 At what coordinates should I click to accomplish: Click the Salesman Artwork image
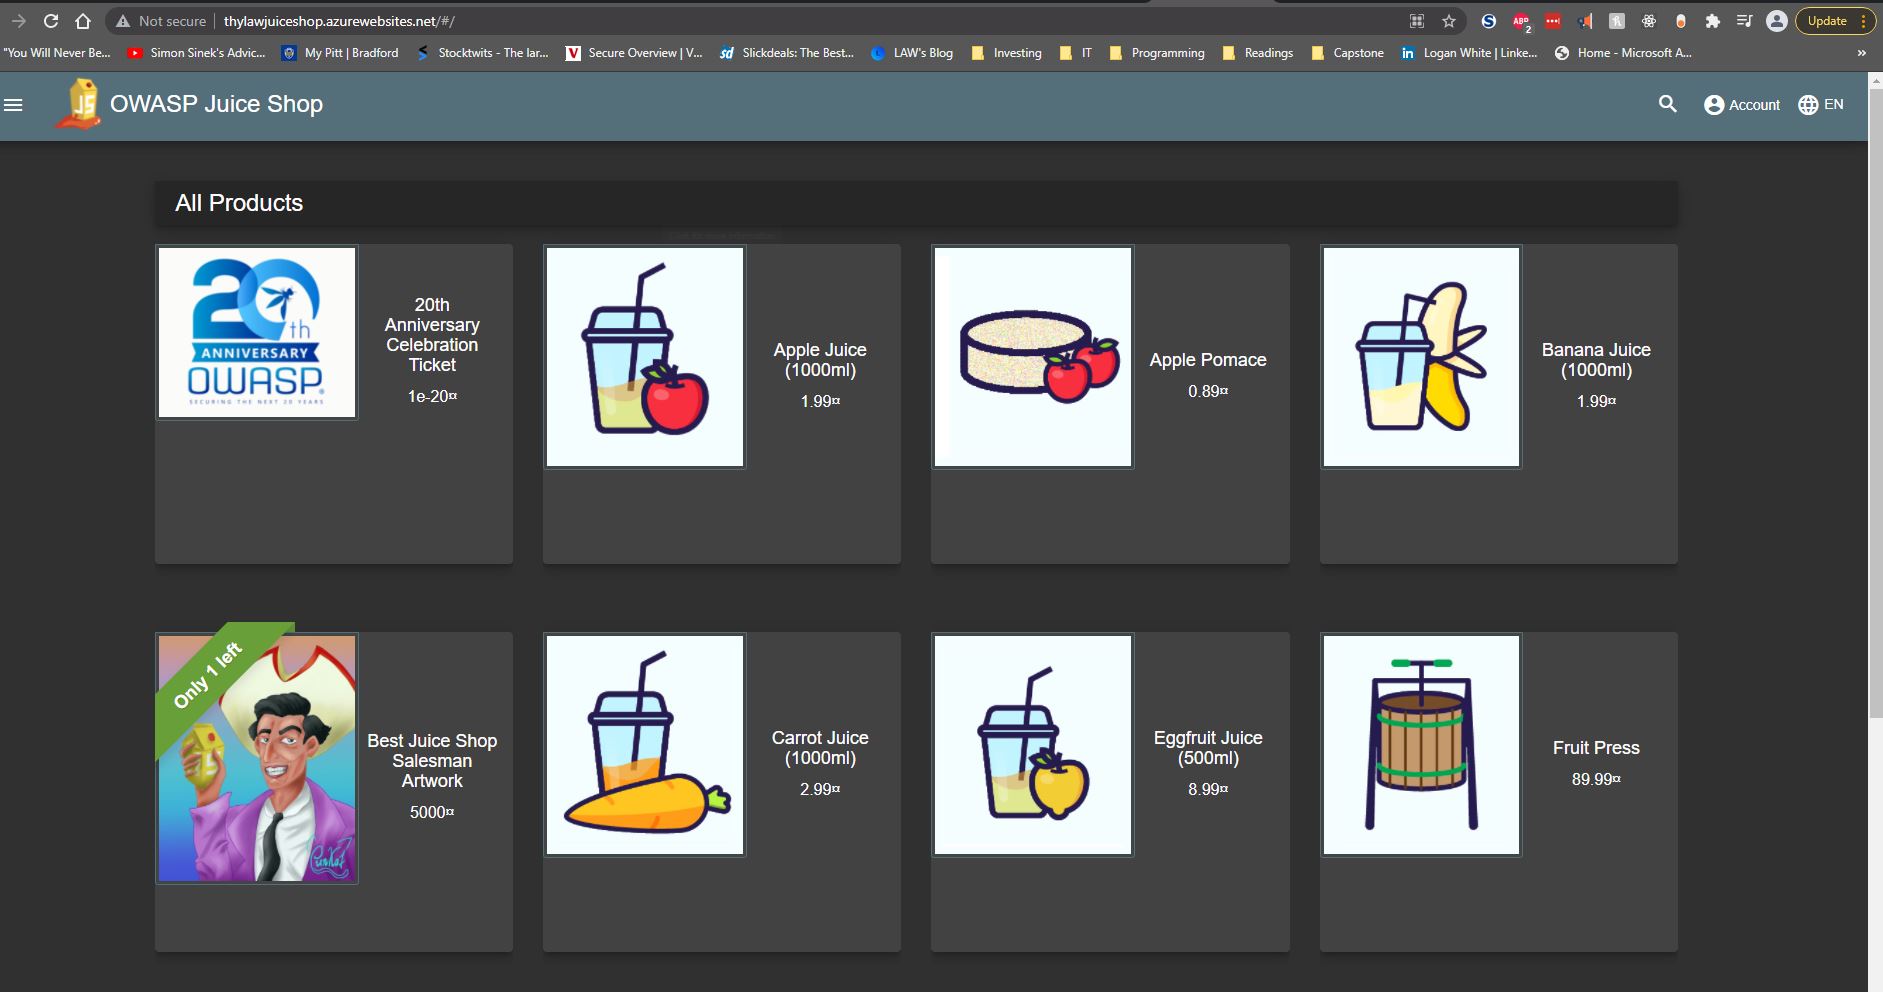point(257,758)
